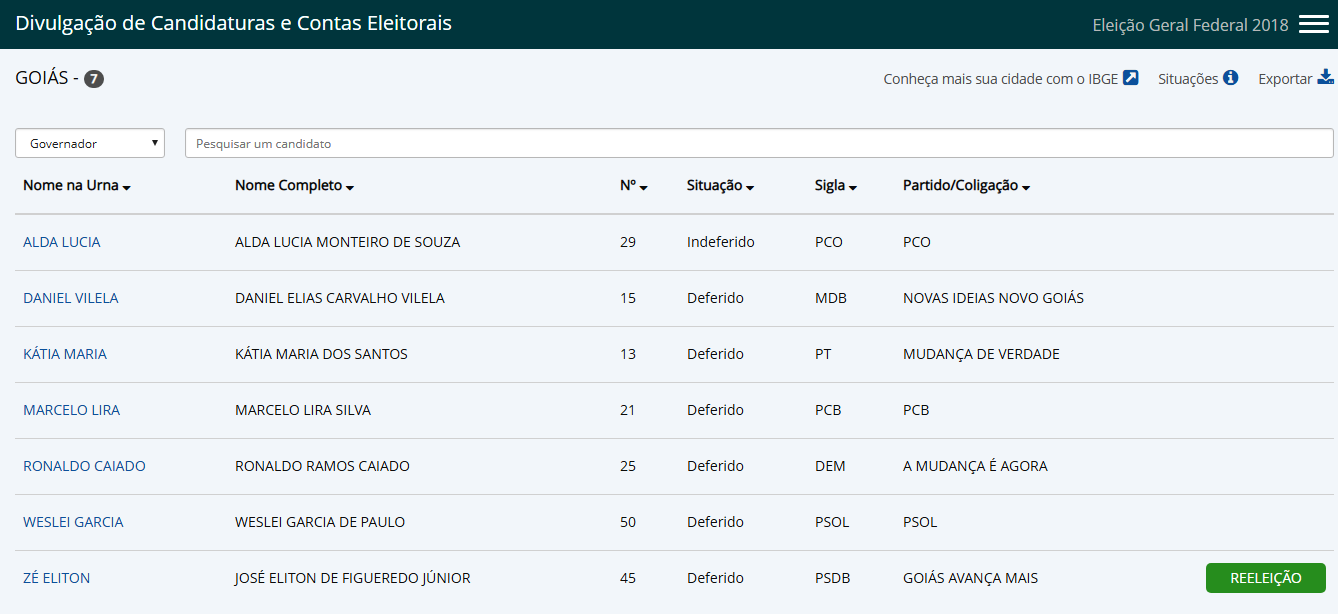Click the green REELEIÇÃO button
The height and width of the screenshot is (614, 1338).
(1266, 578)
